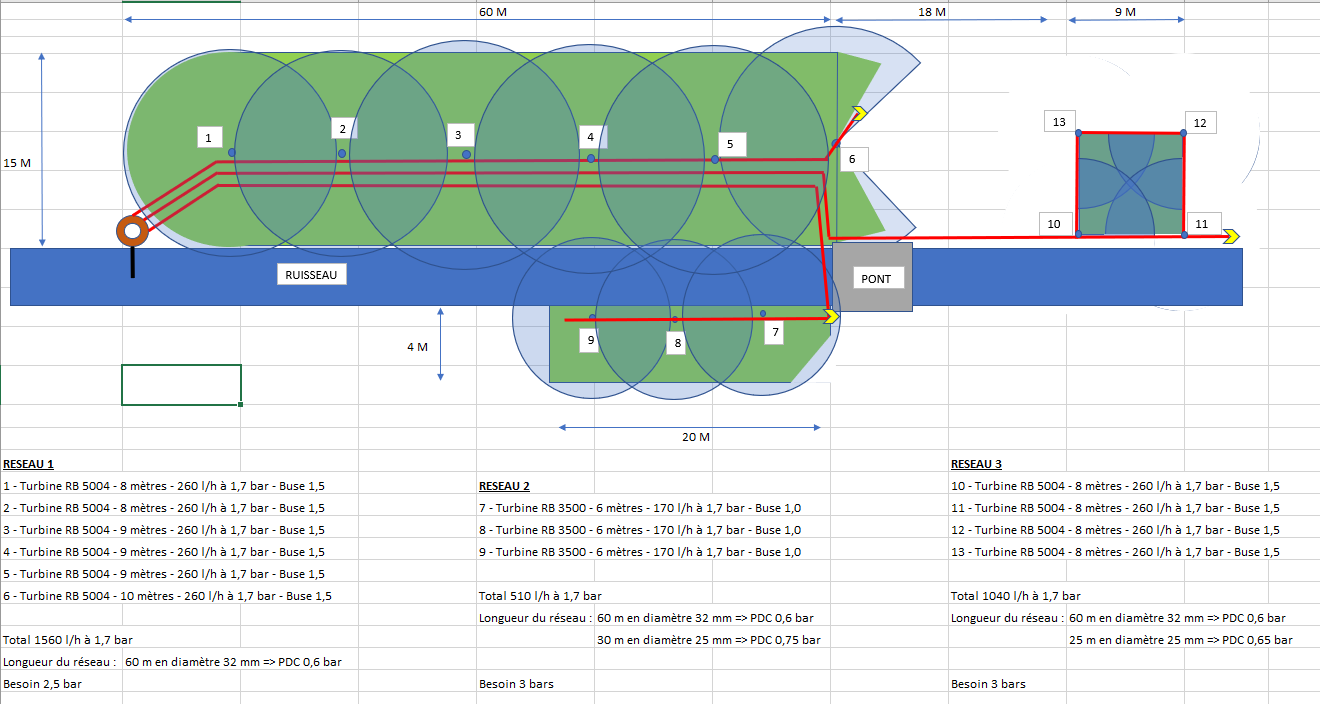Click the 15 M vertical dimension label
This screenshot has height=704, width=1320.
(17, 163)
